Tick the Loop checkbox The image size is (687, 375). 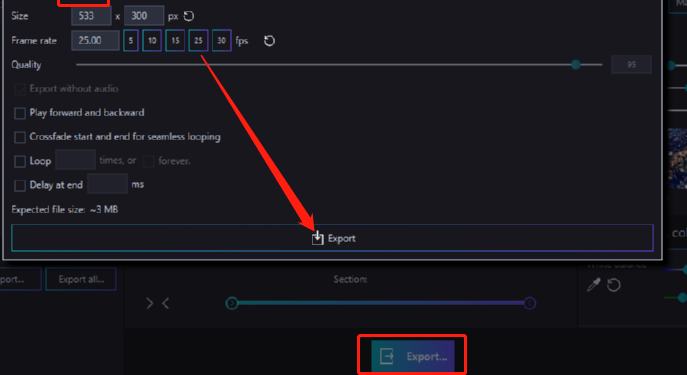(x=20, y=162)
